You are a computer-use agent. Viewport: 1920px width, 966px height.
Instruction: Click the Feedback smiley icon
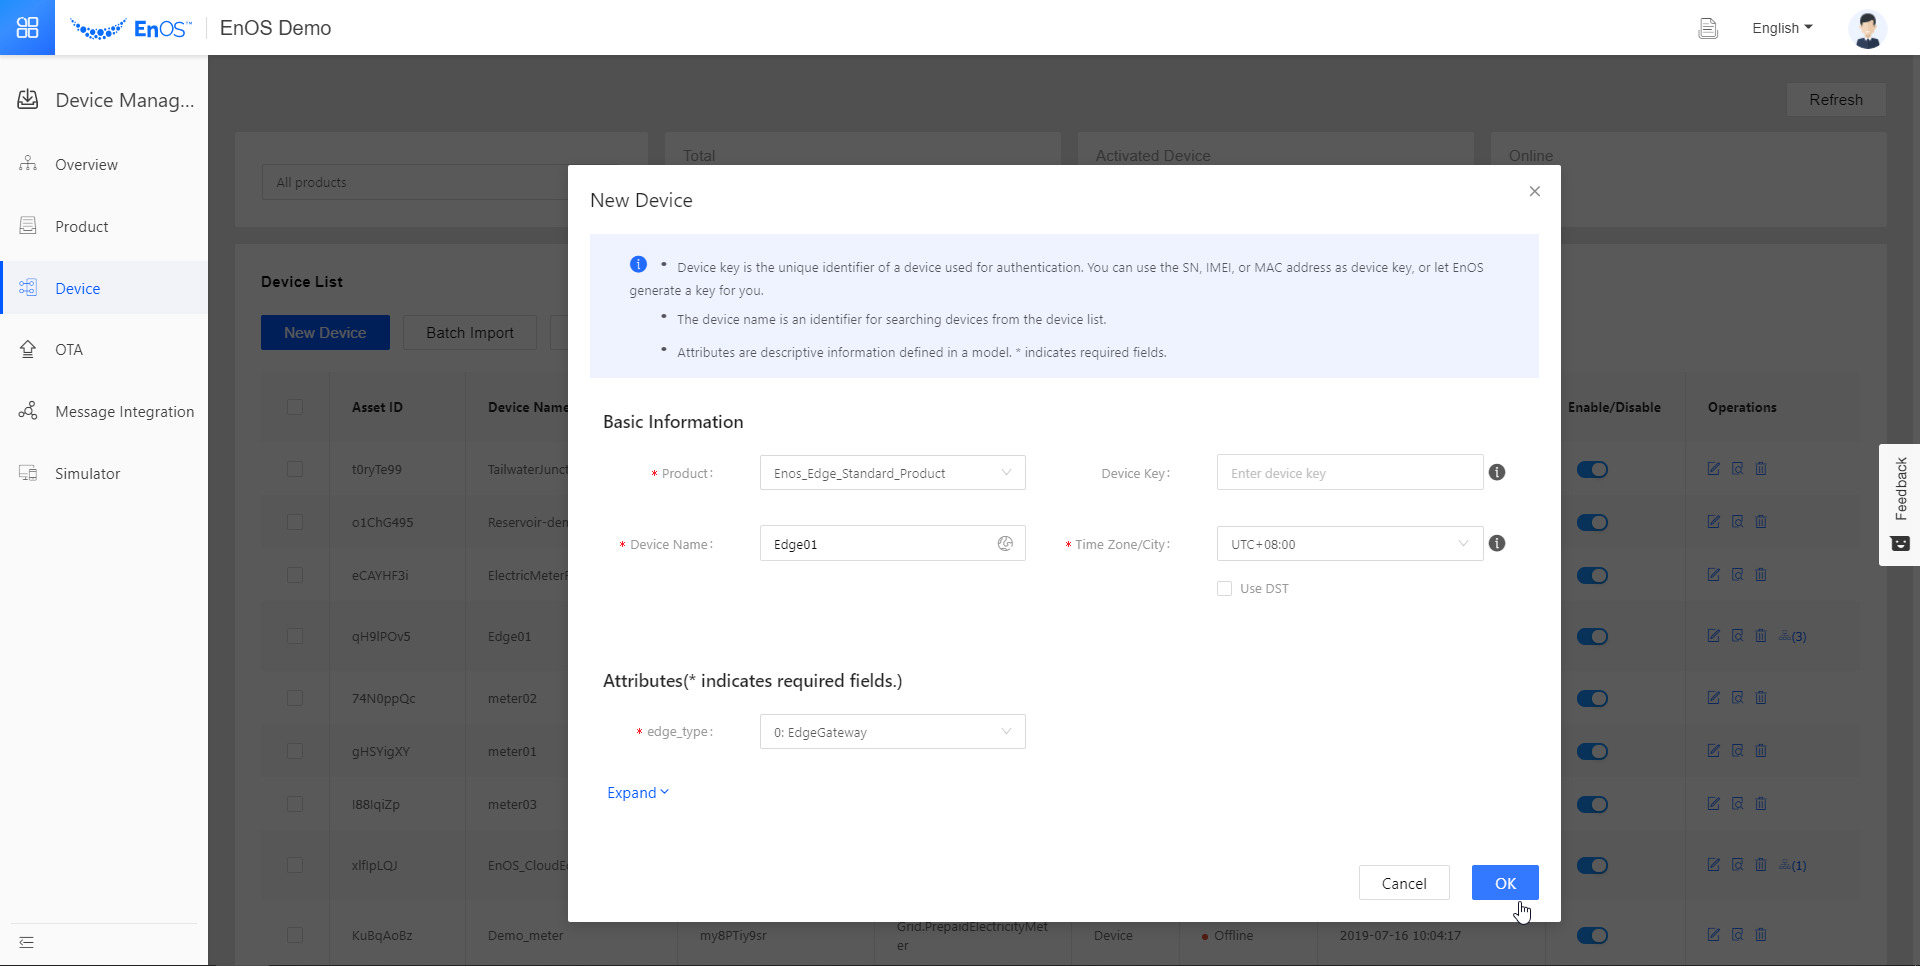click(x=1900, y=544)
